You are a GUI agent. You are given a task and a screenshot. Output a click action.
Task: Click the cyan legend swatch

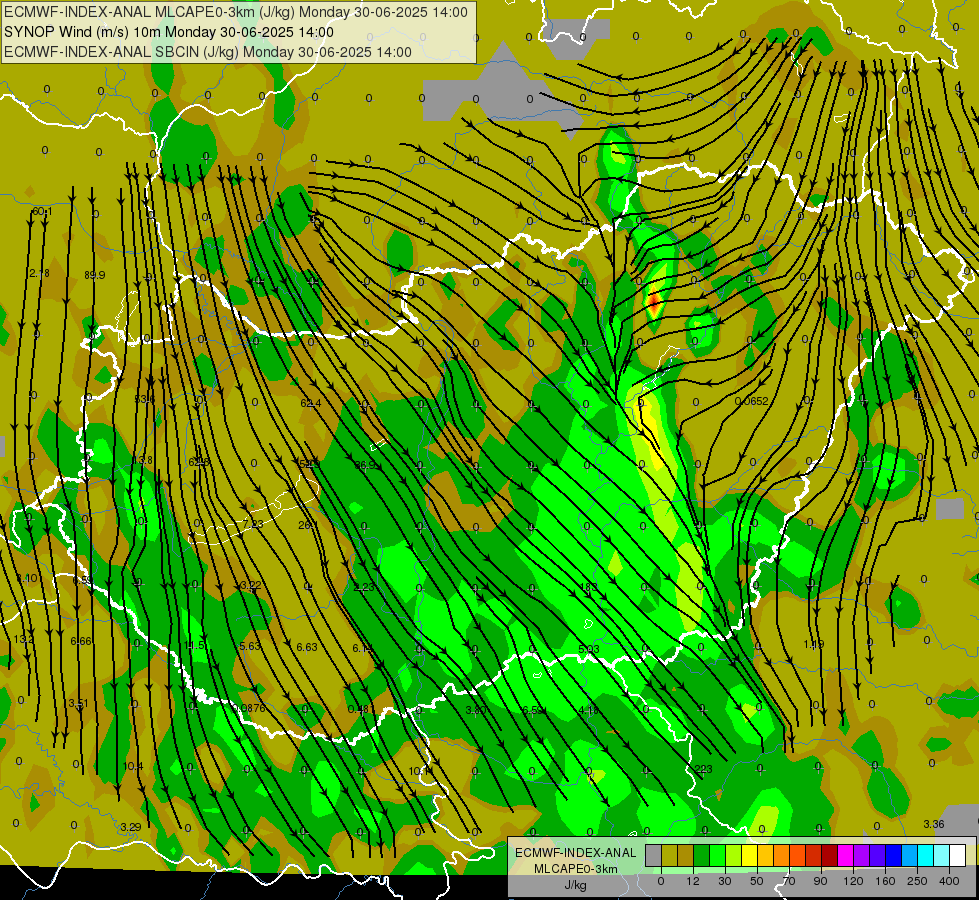click(925, 856)
